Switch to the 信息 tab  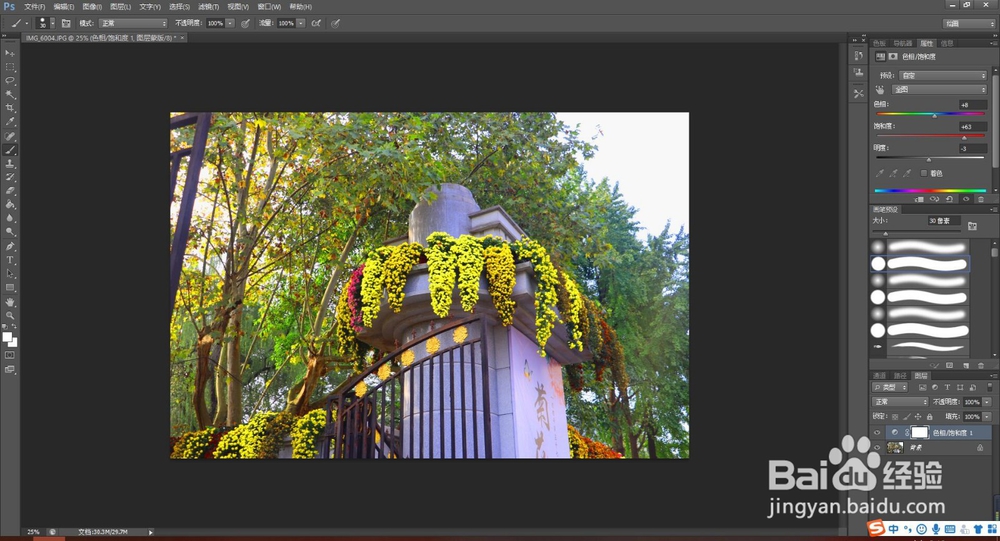click(946, 43)
